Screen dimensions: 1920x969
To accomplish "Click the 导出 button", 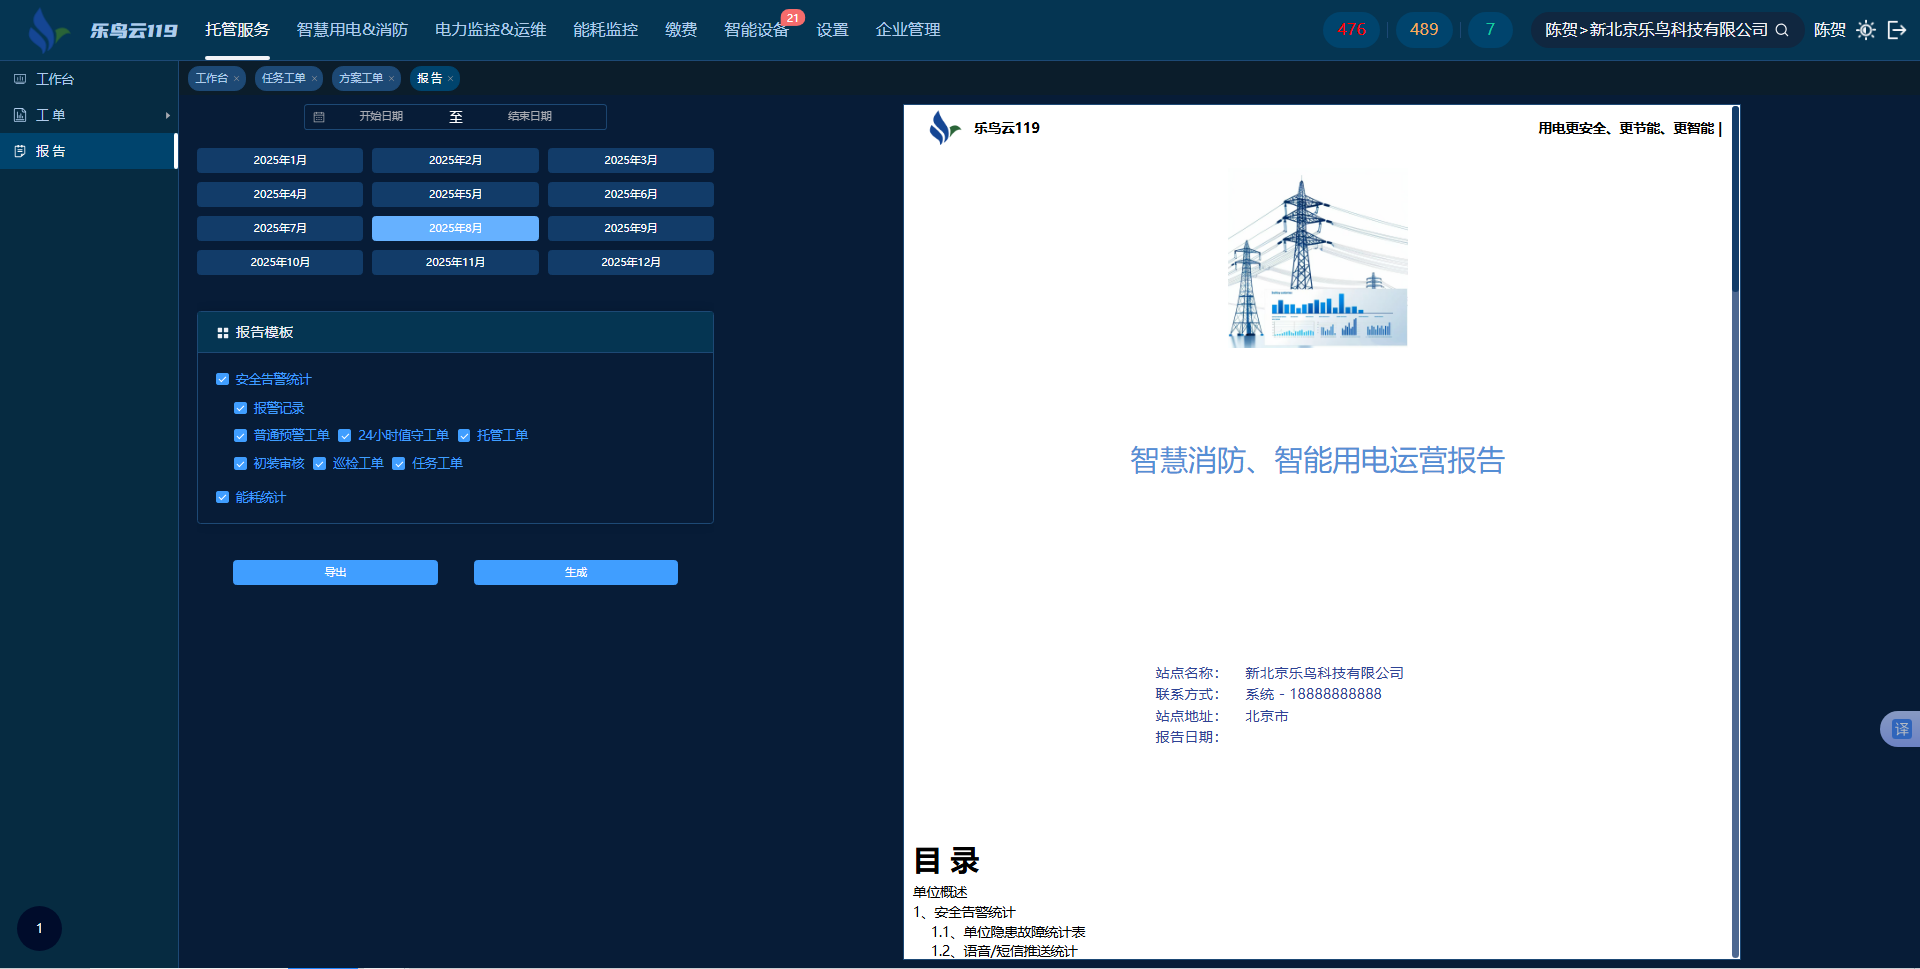I will click(x=335, y=572).
